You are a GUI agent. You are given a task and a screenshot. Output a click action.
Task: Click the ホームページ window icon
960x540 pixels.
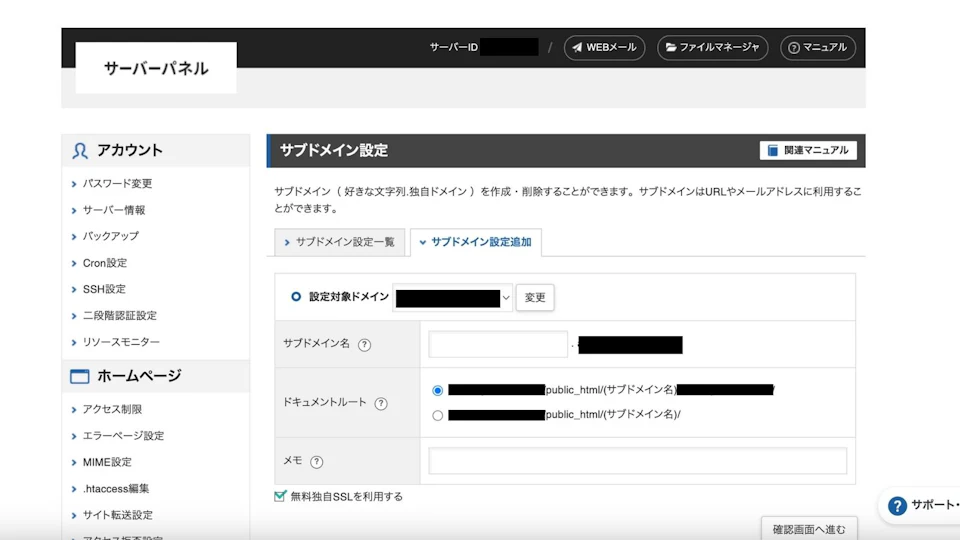tap(80, 376)
